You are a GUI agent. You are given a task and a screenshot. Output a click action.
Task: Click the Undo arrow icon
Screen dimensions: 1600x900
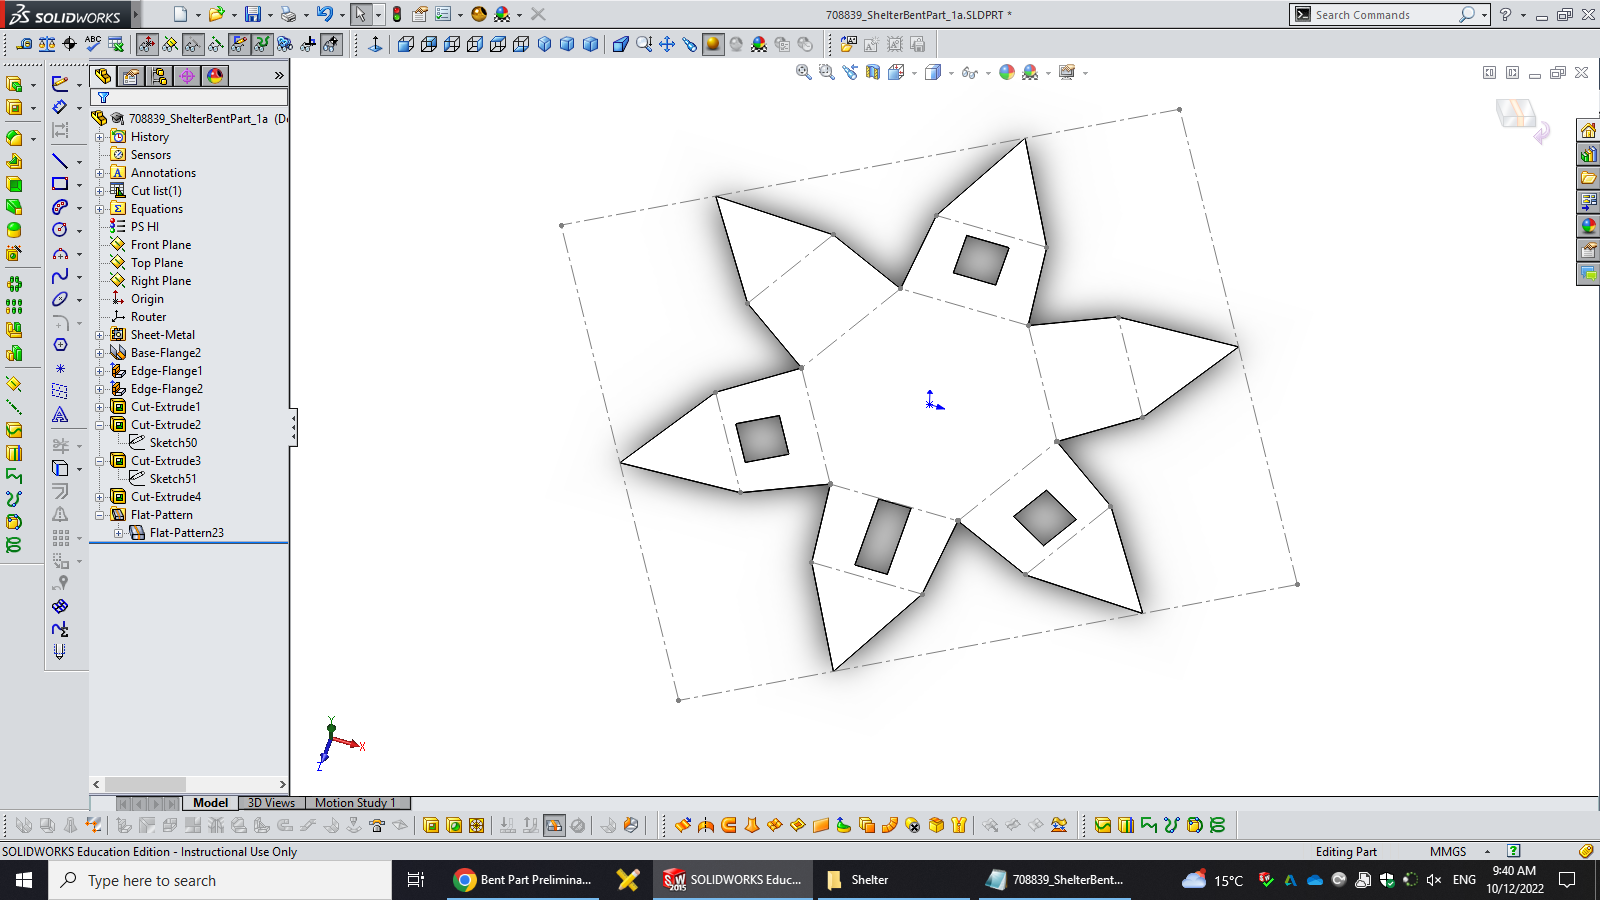(x=325, y=14)
